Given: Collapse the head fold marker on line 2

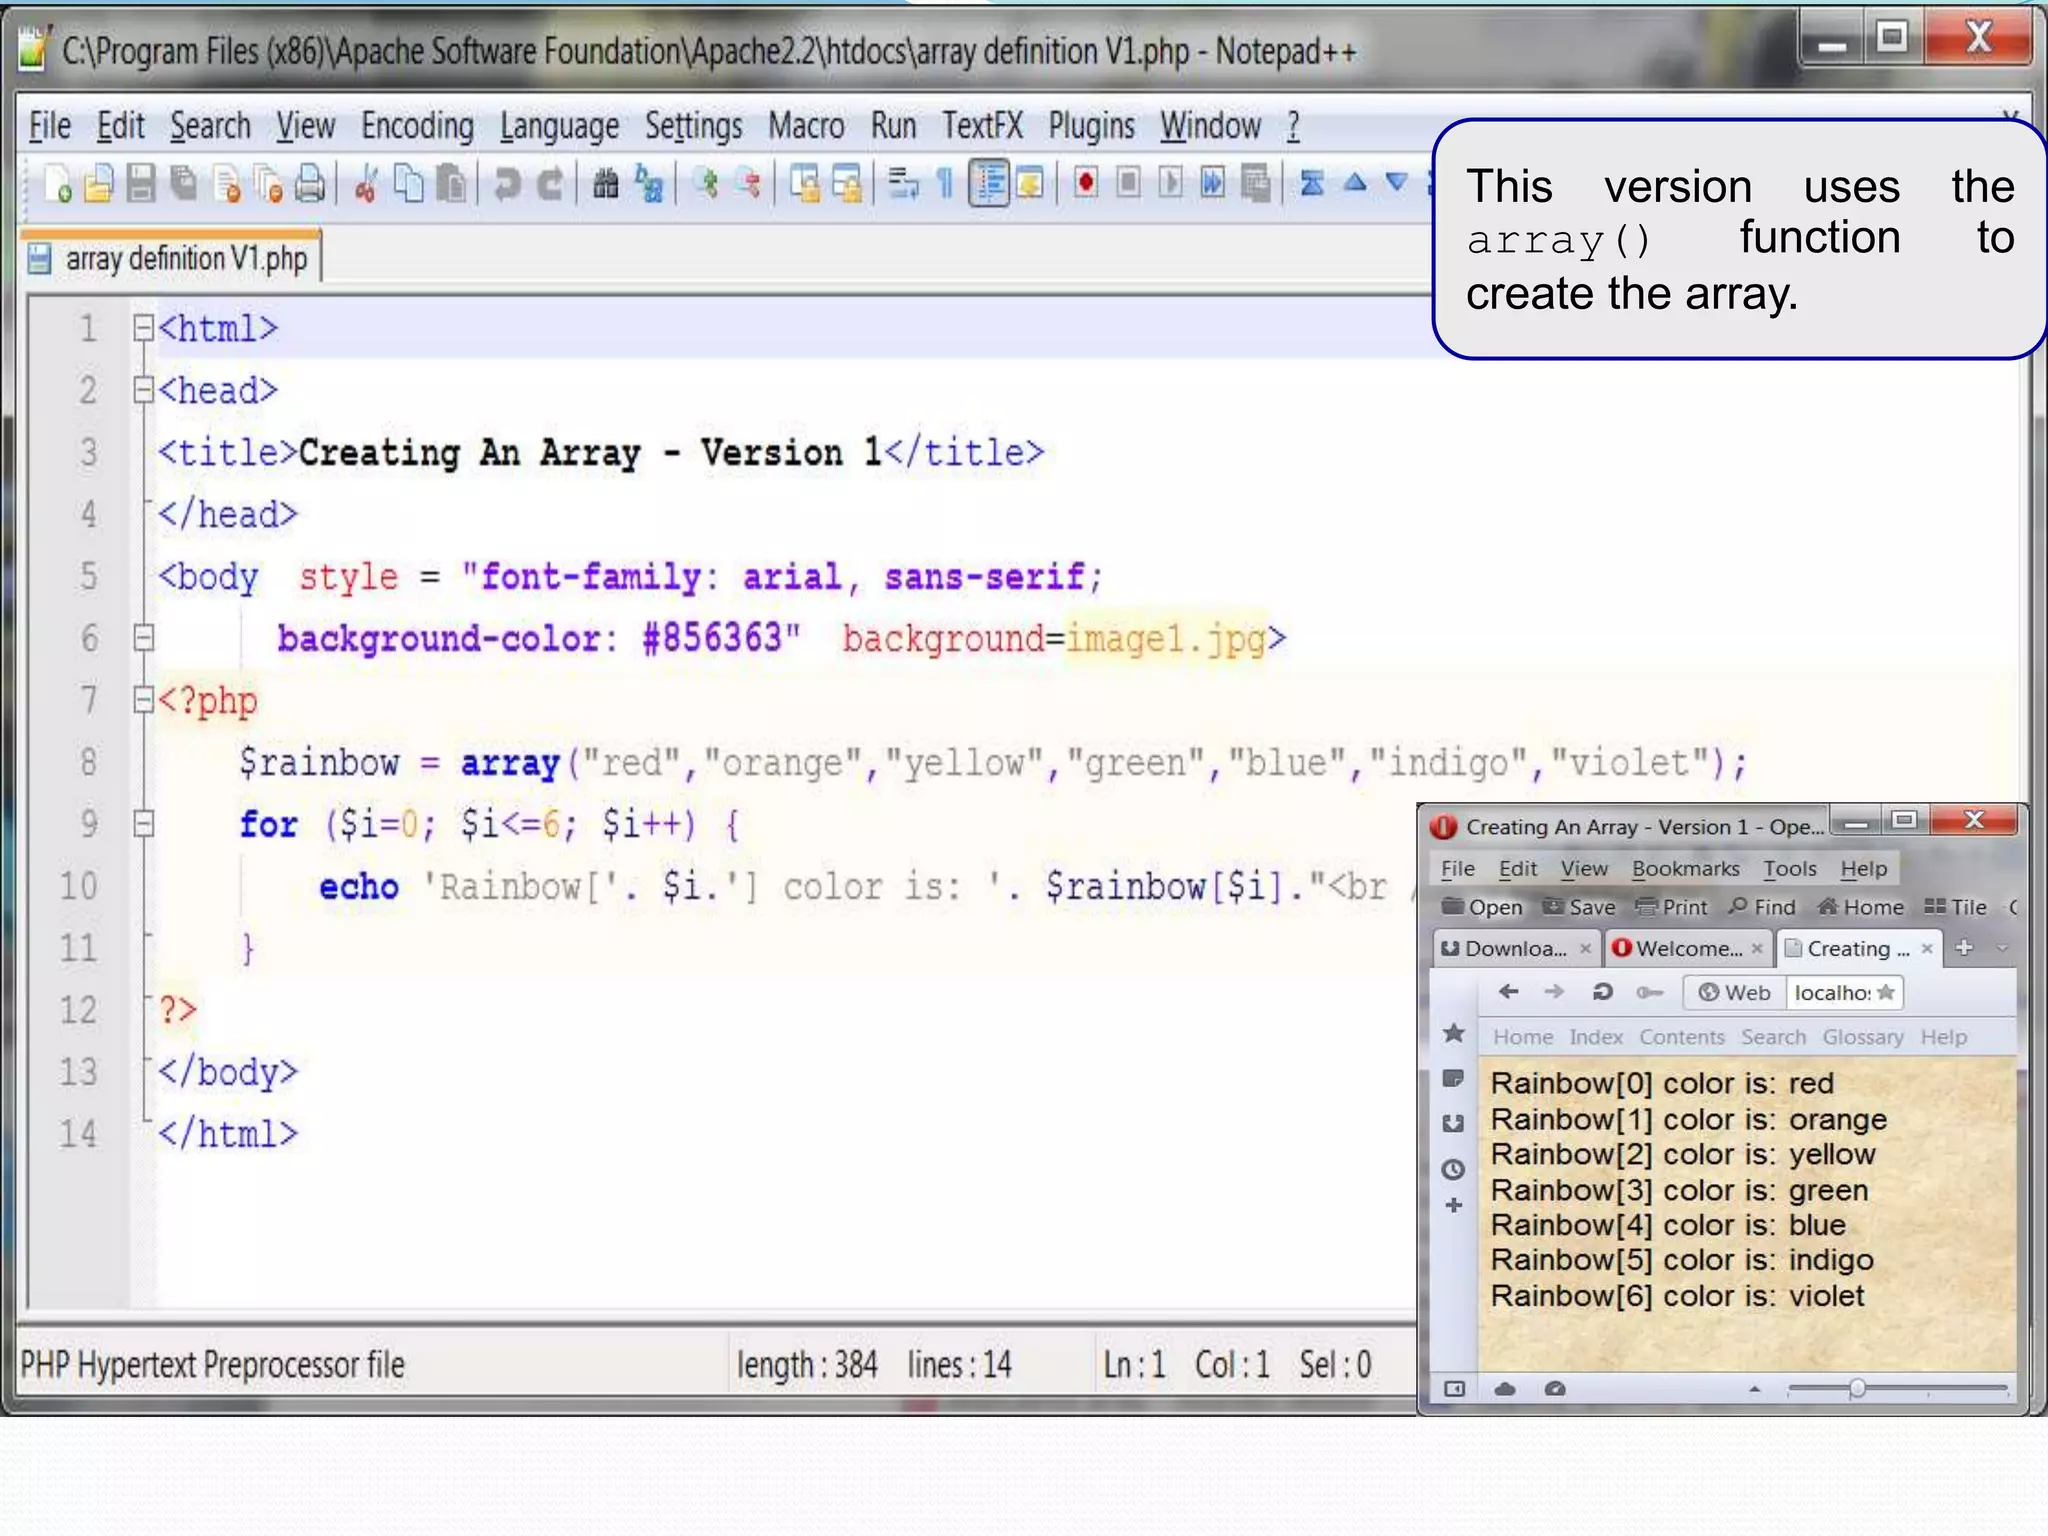Looking at the screenshot, I should pos(143,390).
